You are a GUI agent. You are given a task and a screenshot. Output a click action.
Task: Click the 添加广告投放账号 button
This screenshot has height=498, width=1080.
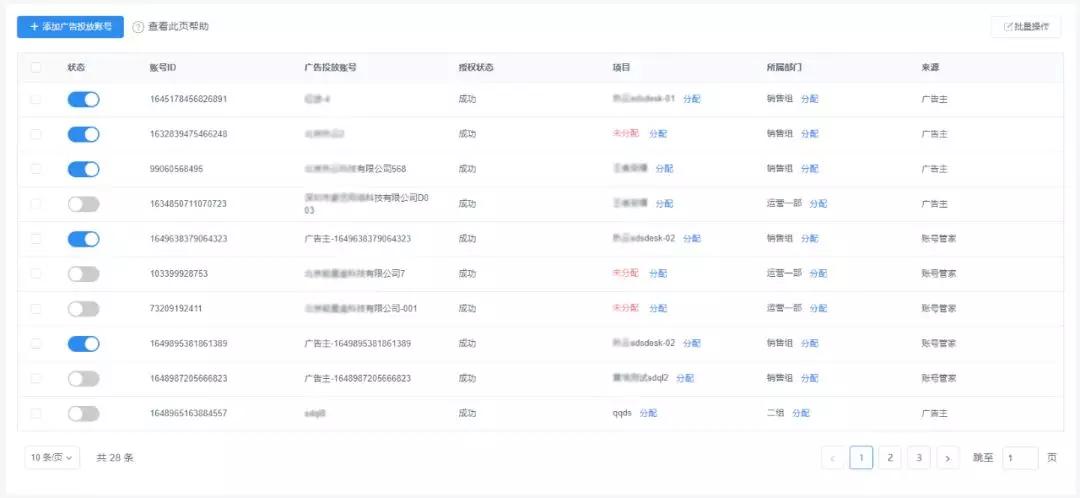[x=70, y=27]
